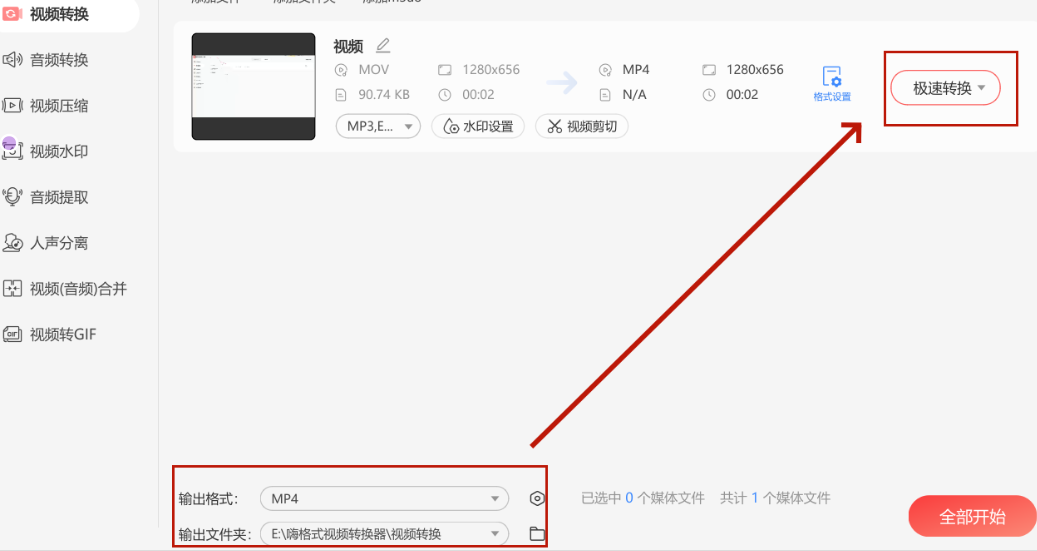Open the 输出文件夹 path dropdown

[x=384, y=534]
